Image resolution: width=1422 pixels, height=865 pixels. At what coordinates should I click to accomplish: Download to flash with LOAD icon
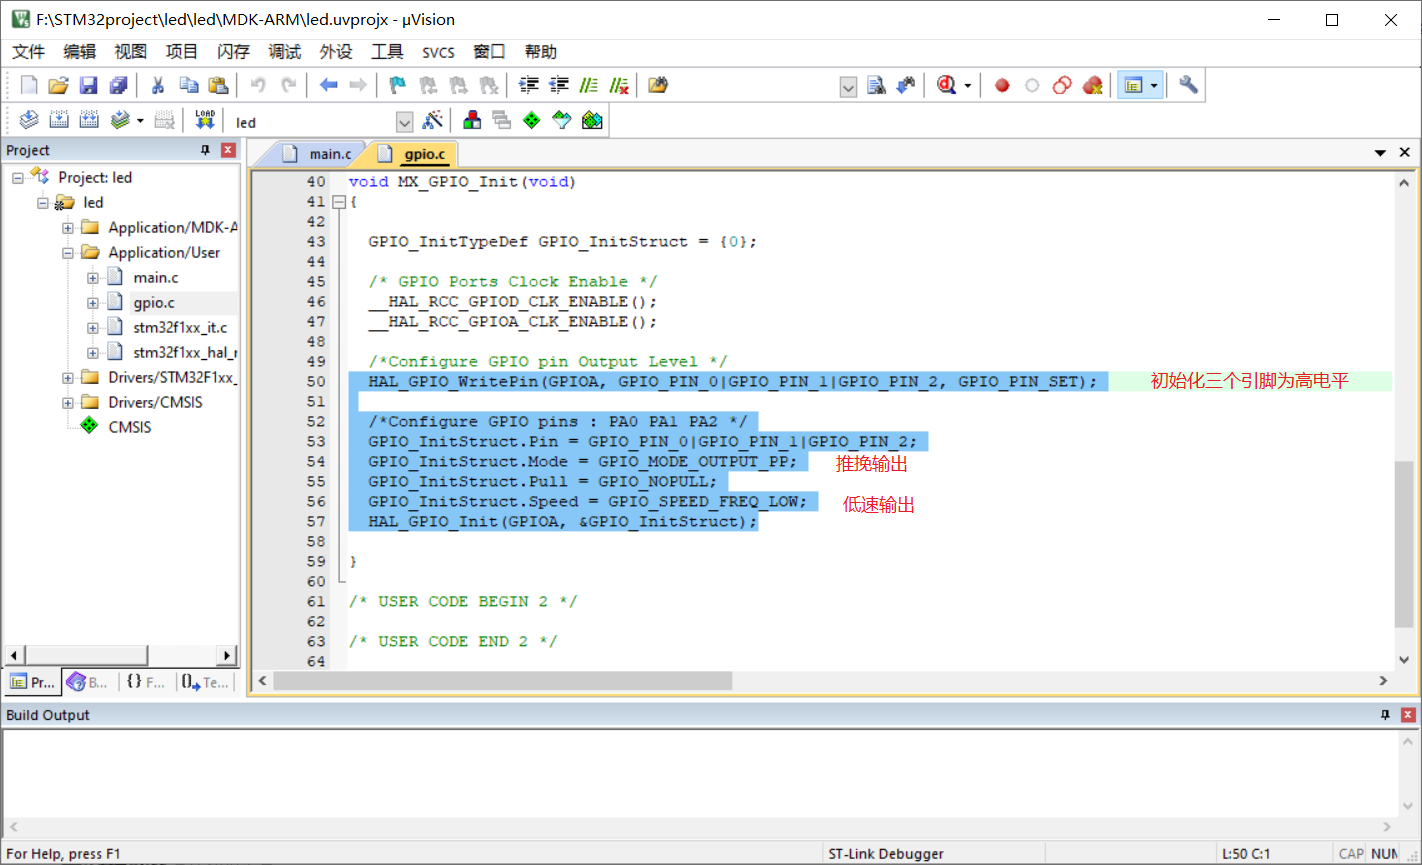(205, 121)
